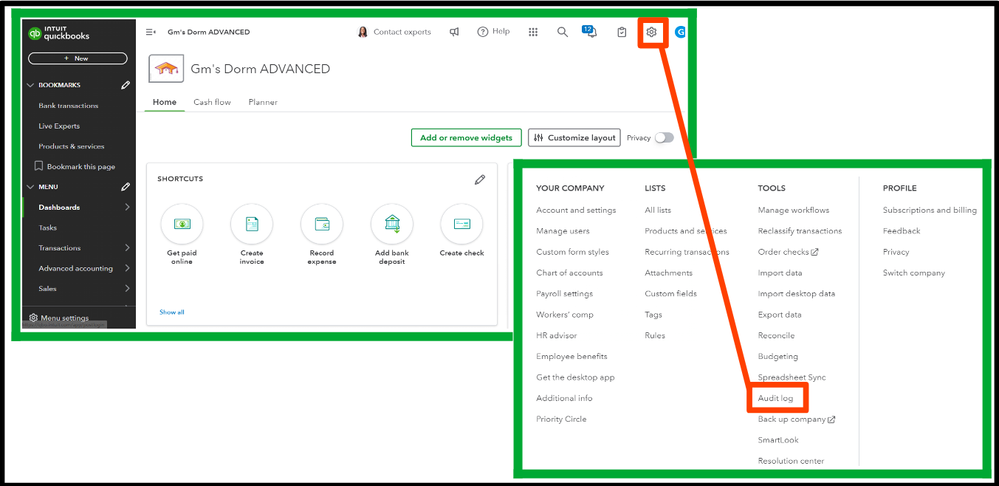Open Custom form styles
Screen dimensions: 999x486
[572, 252]
